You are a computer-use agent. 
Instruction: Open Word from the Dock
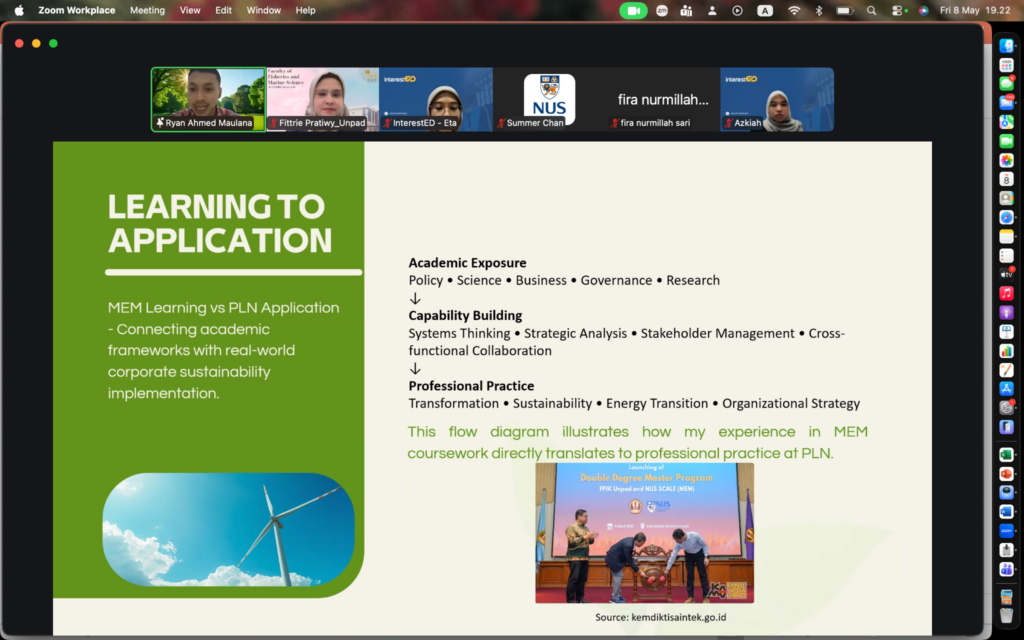pyautogui.click(x=1006, y=511)
